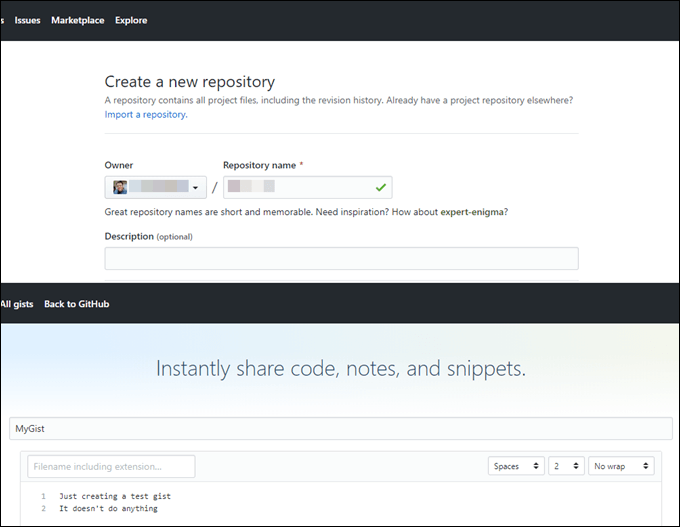This screenshot has width=680, height=527.
Task: Click line number 1 in editor
Action: point(43,496)
